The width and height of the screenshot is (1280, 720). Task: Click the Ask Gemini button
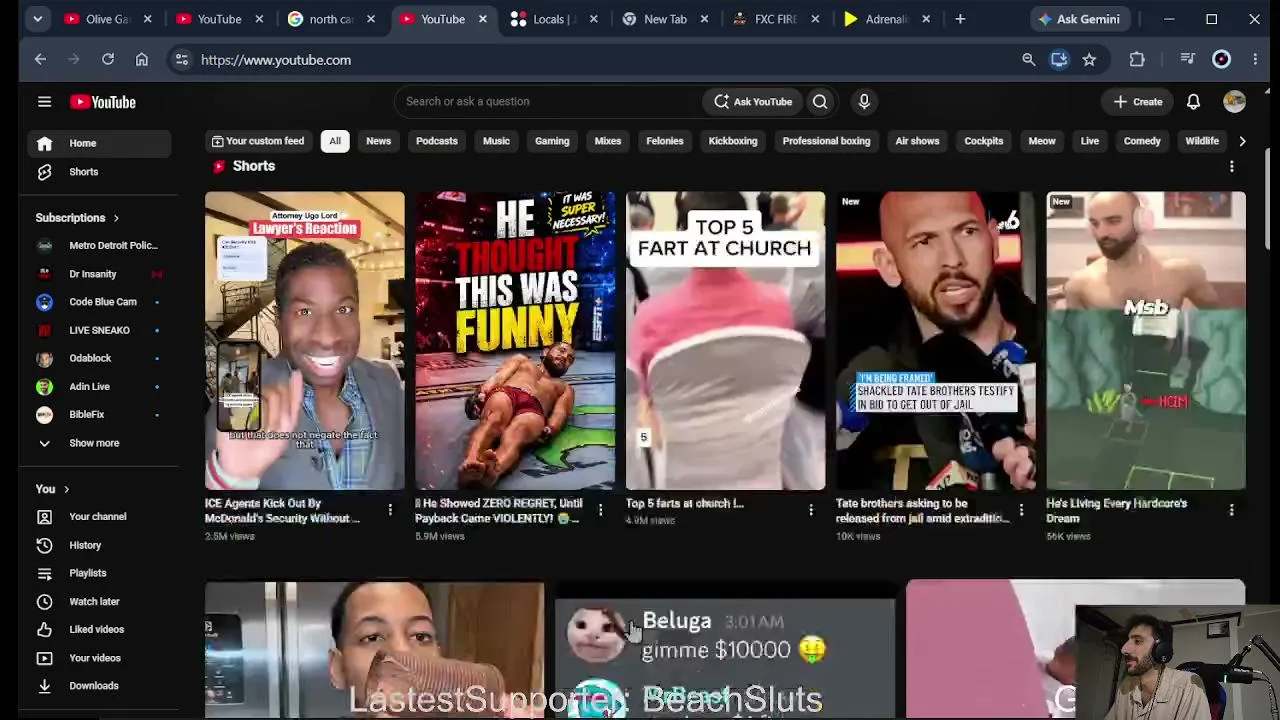[1079, 19]
